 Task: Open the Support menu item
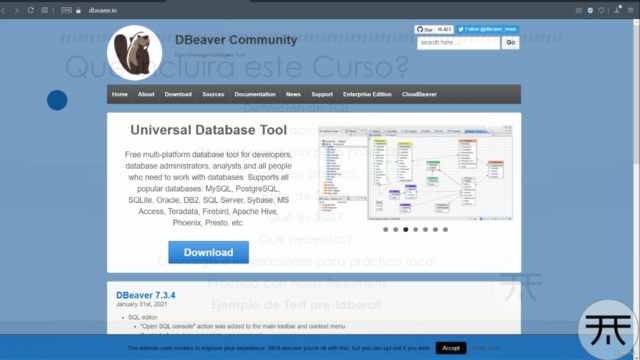point(322,94)
